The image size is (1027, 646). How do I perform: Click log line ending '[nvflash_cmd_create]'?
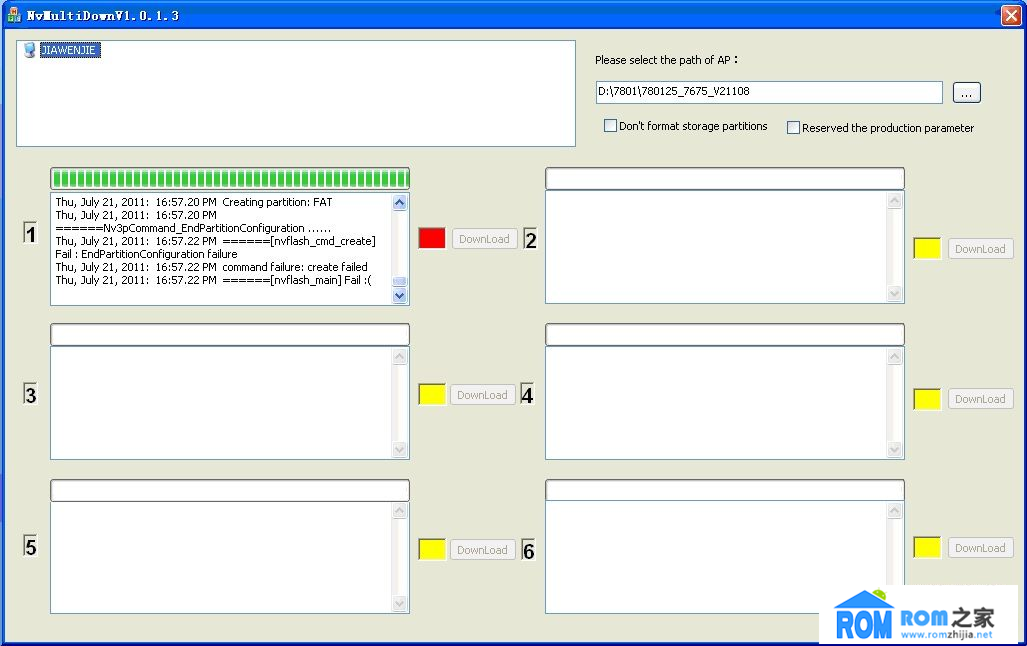pyautogui.click(x=215, y=241)
